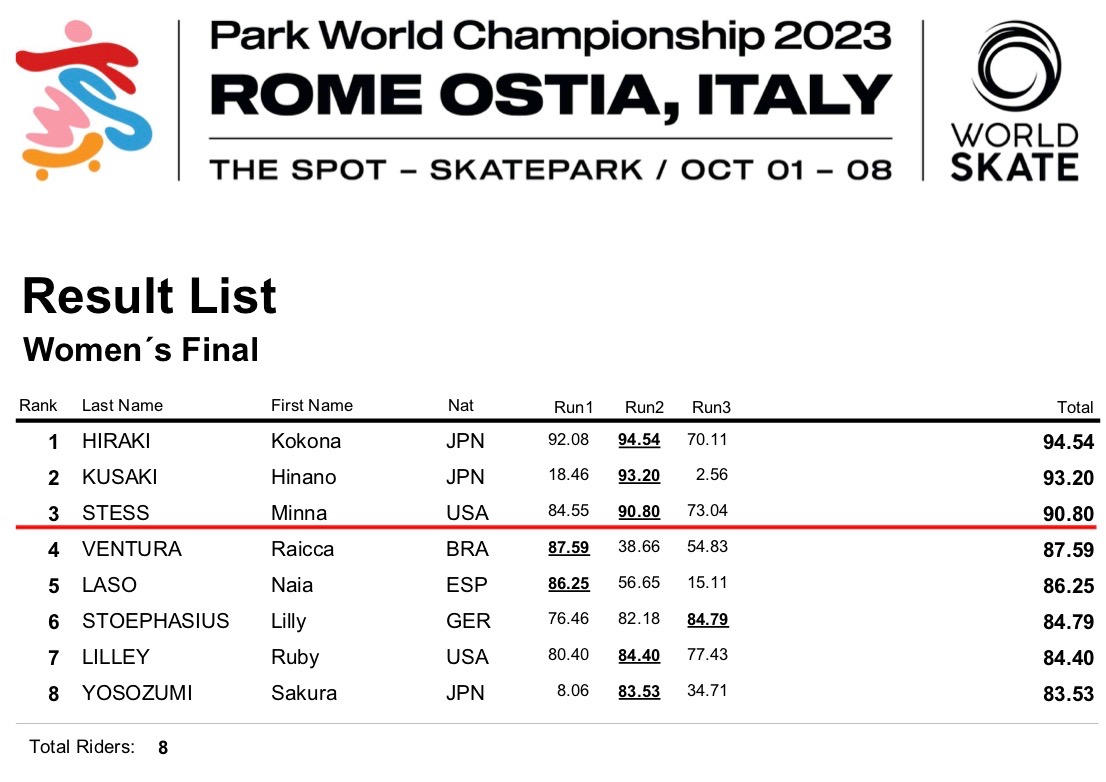Click the Result List heading

point(149,297)
